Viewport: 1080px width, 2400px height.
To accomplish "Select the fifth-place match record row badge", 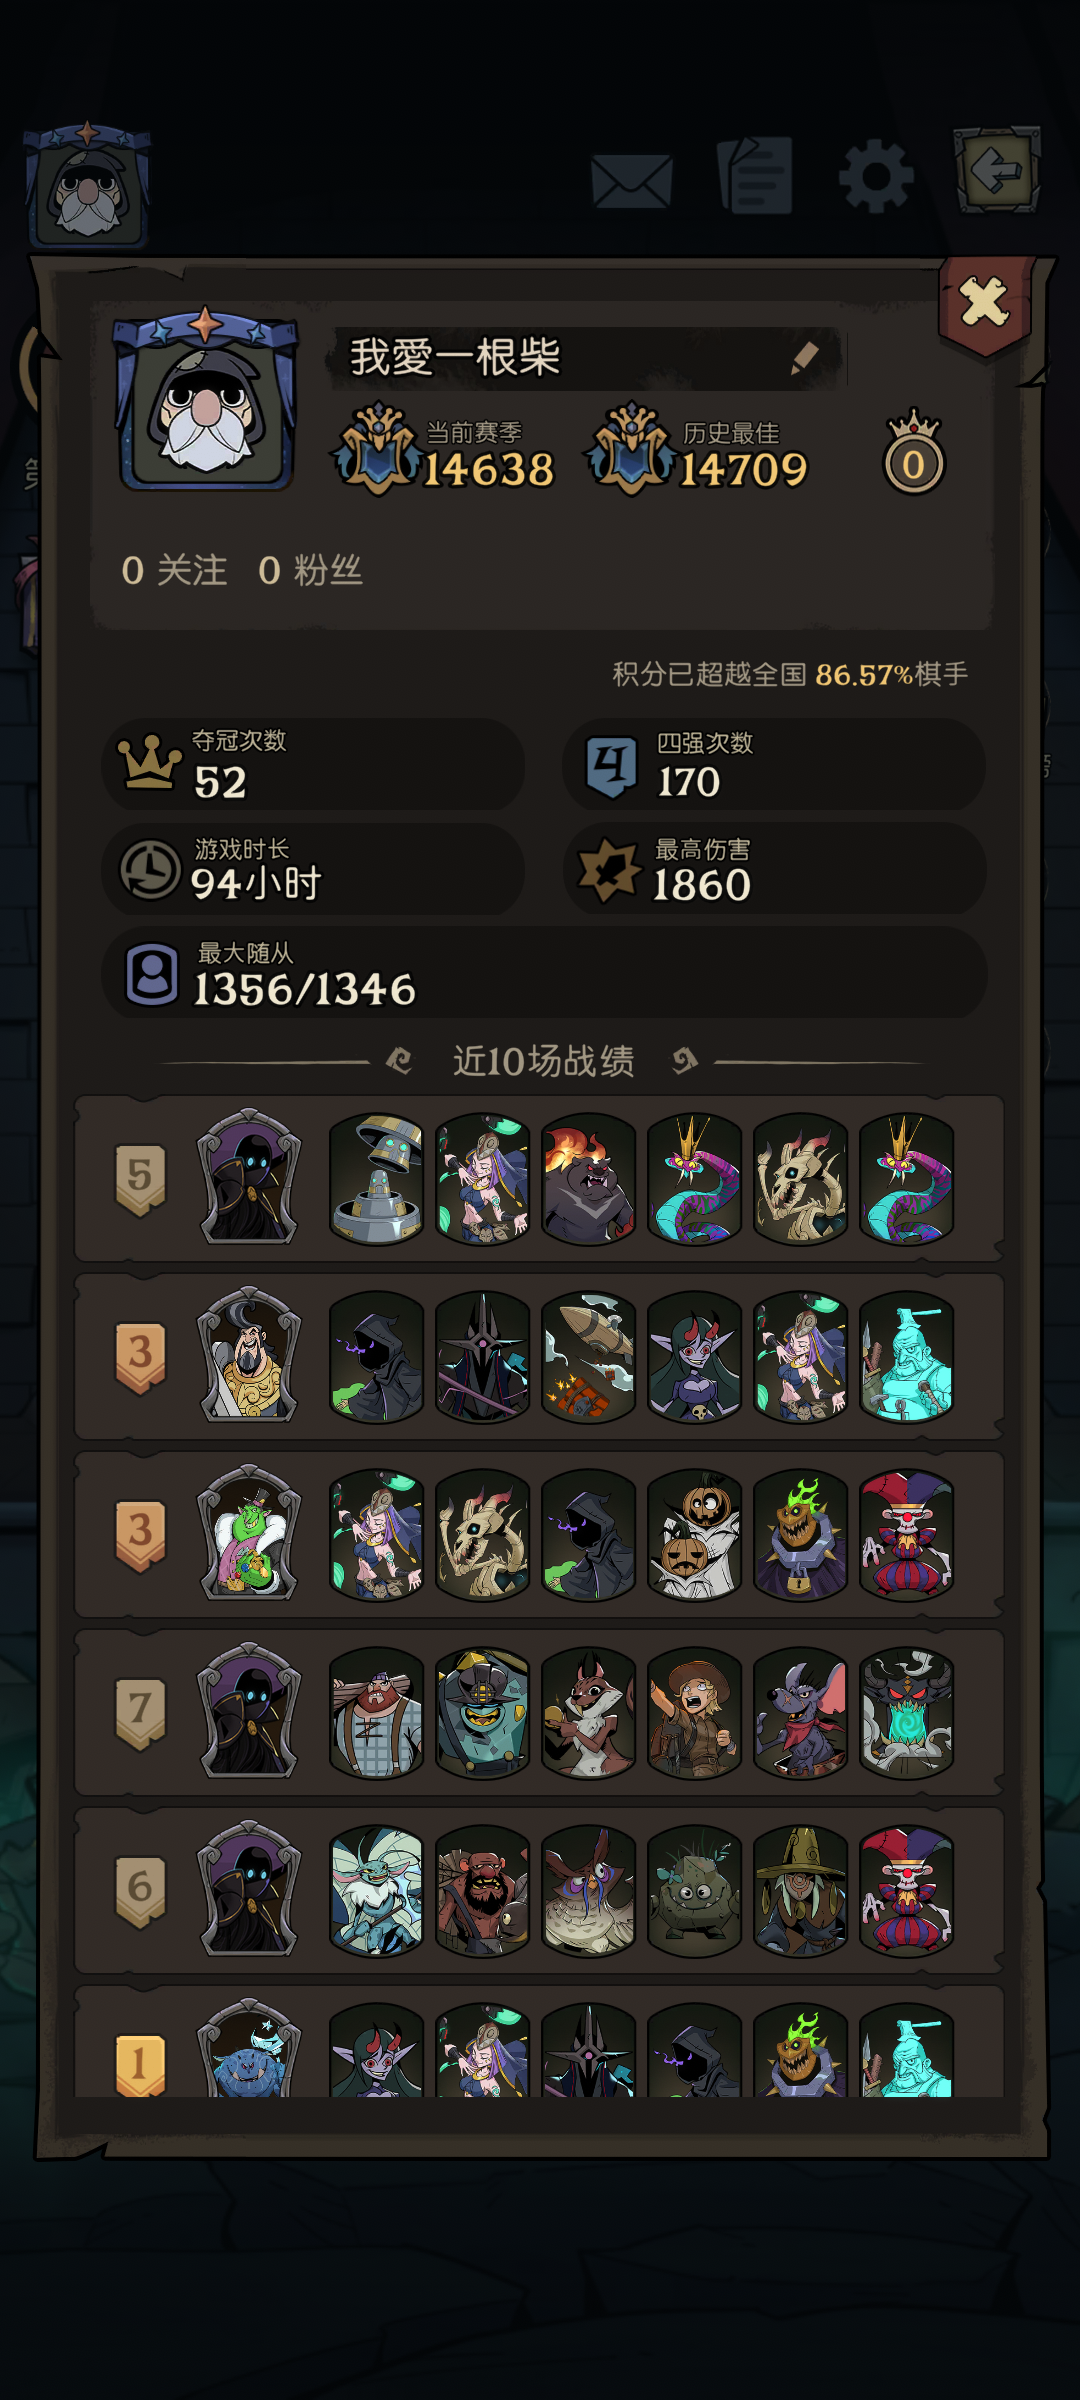I will (x=140, y=1180).
